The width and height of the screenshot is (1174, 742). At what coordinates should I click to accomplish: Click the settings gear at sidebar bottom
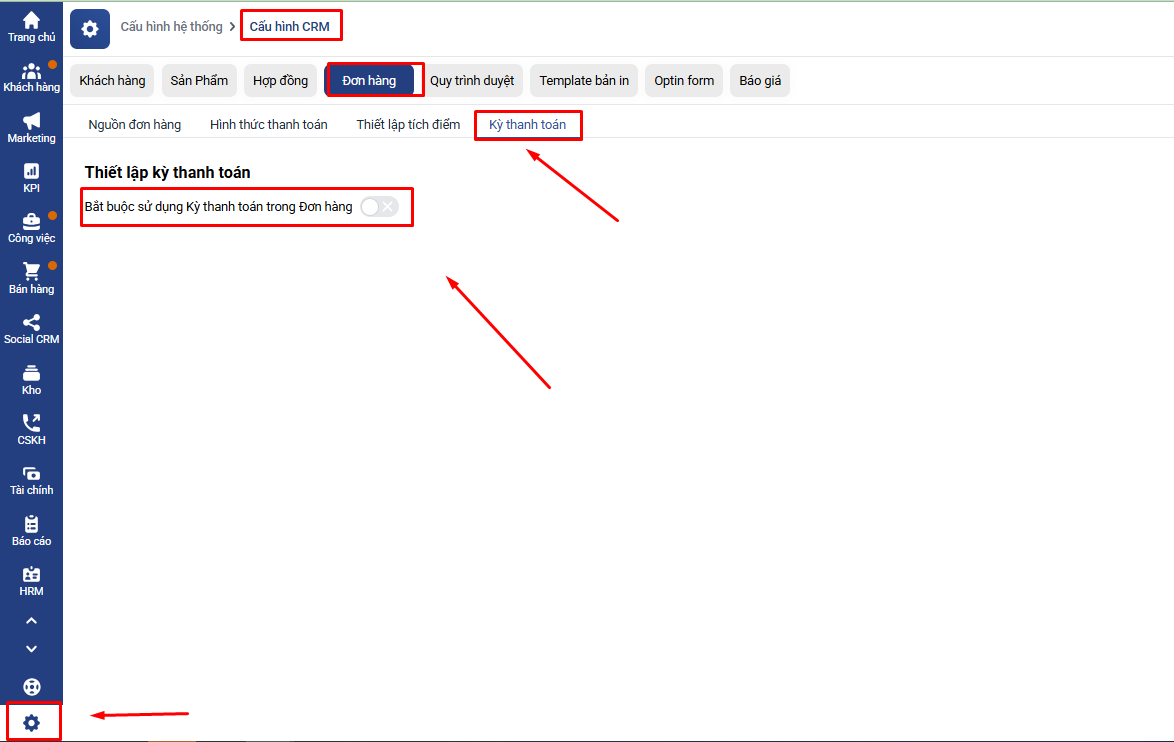pyautogui.click(x=32, y=722)
